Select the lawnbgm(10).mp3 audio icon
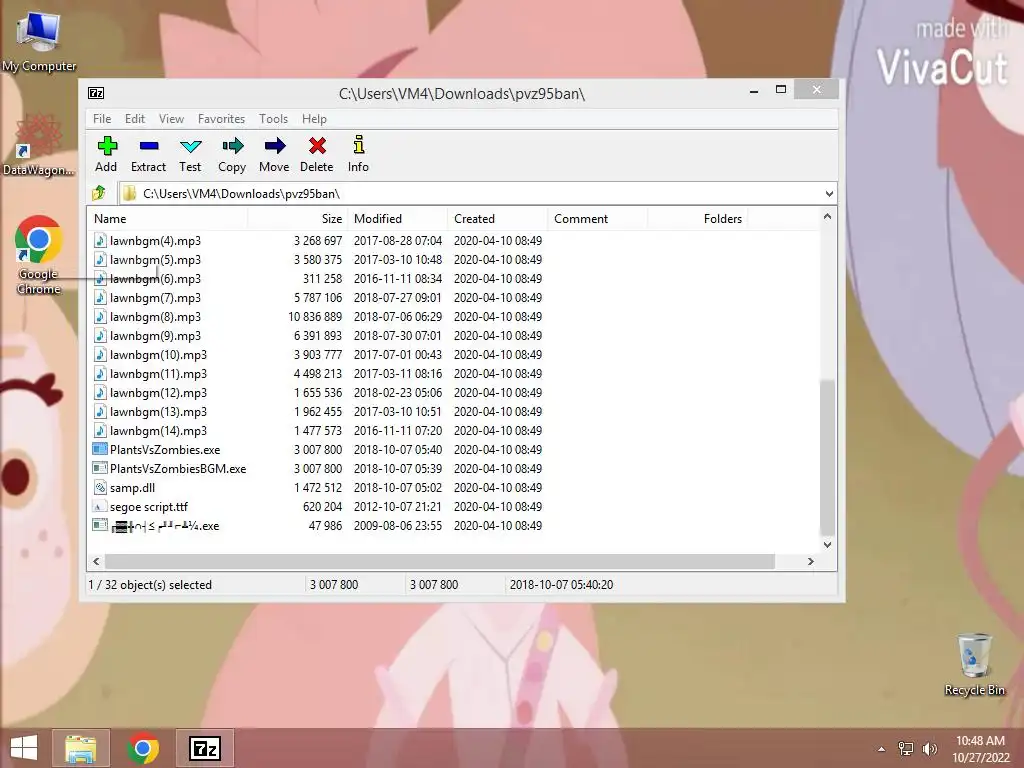The height and width of the screenshot is (768, 1024). click(100, 355)
